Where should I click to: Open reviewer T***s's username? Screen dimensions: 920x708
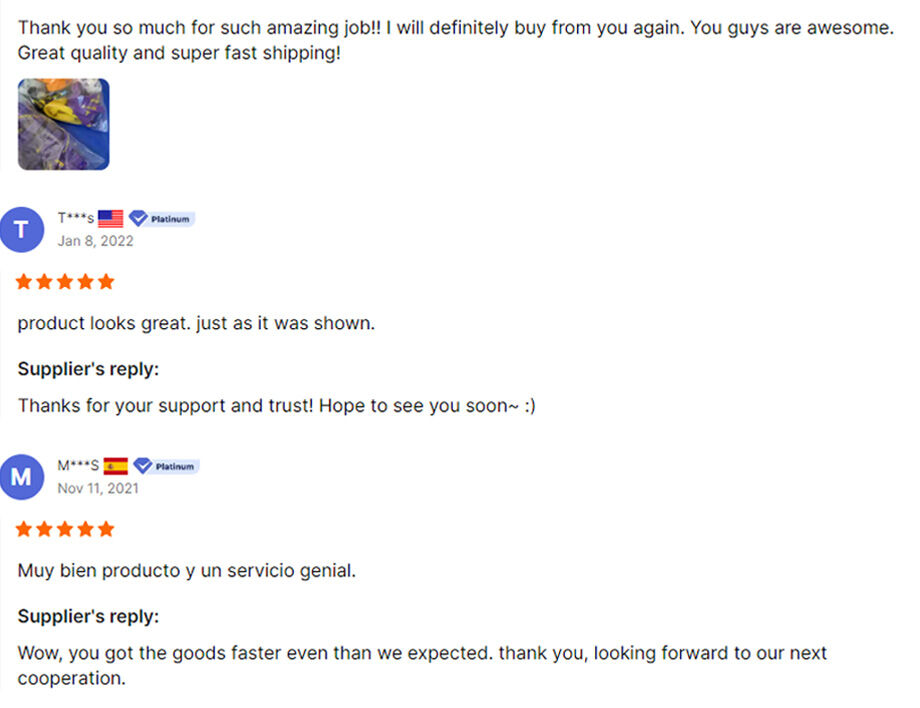(76, 218)
